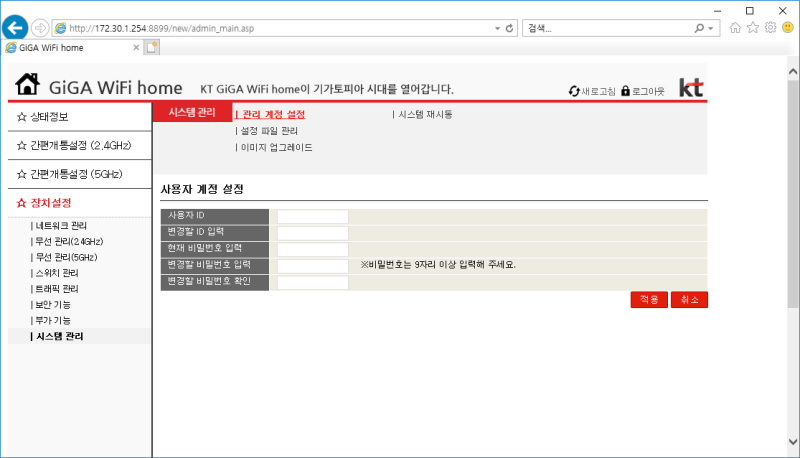Open the browser tools gear icon
This screenshot has height=458, width=800.
(770, 28)
